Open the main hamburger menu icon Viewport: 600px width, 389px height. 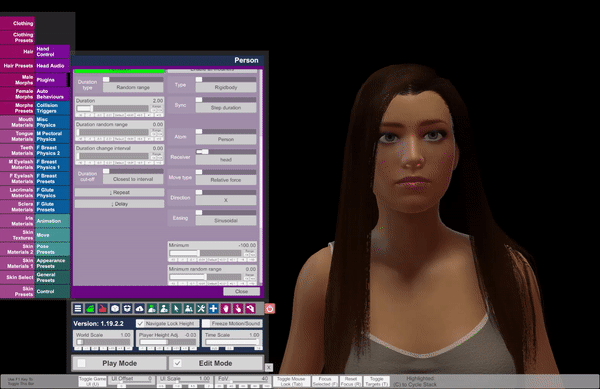pos(78,308)
